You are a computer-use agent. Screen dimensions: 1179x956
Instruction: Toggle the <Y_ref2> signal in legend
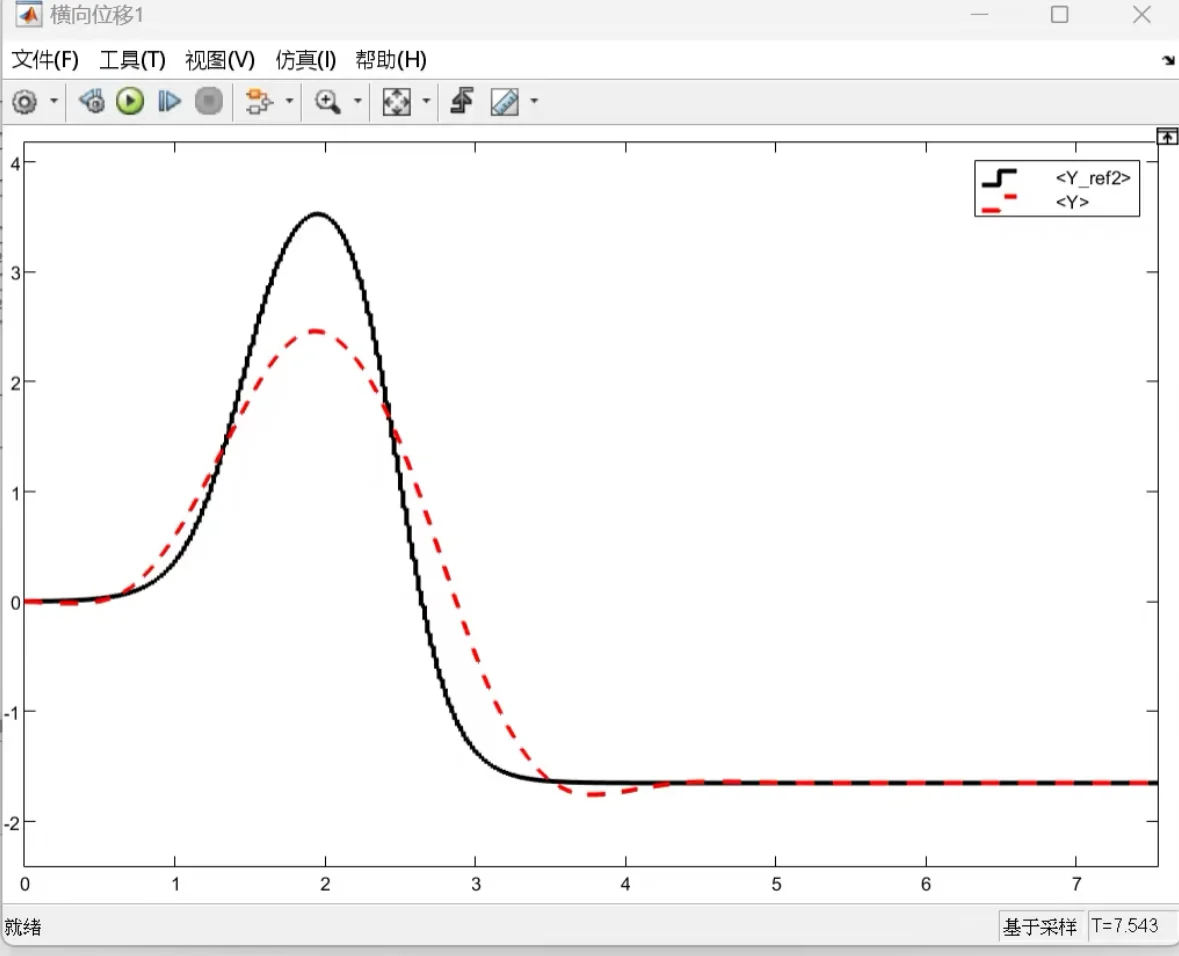pos(1093,178)
